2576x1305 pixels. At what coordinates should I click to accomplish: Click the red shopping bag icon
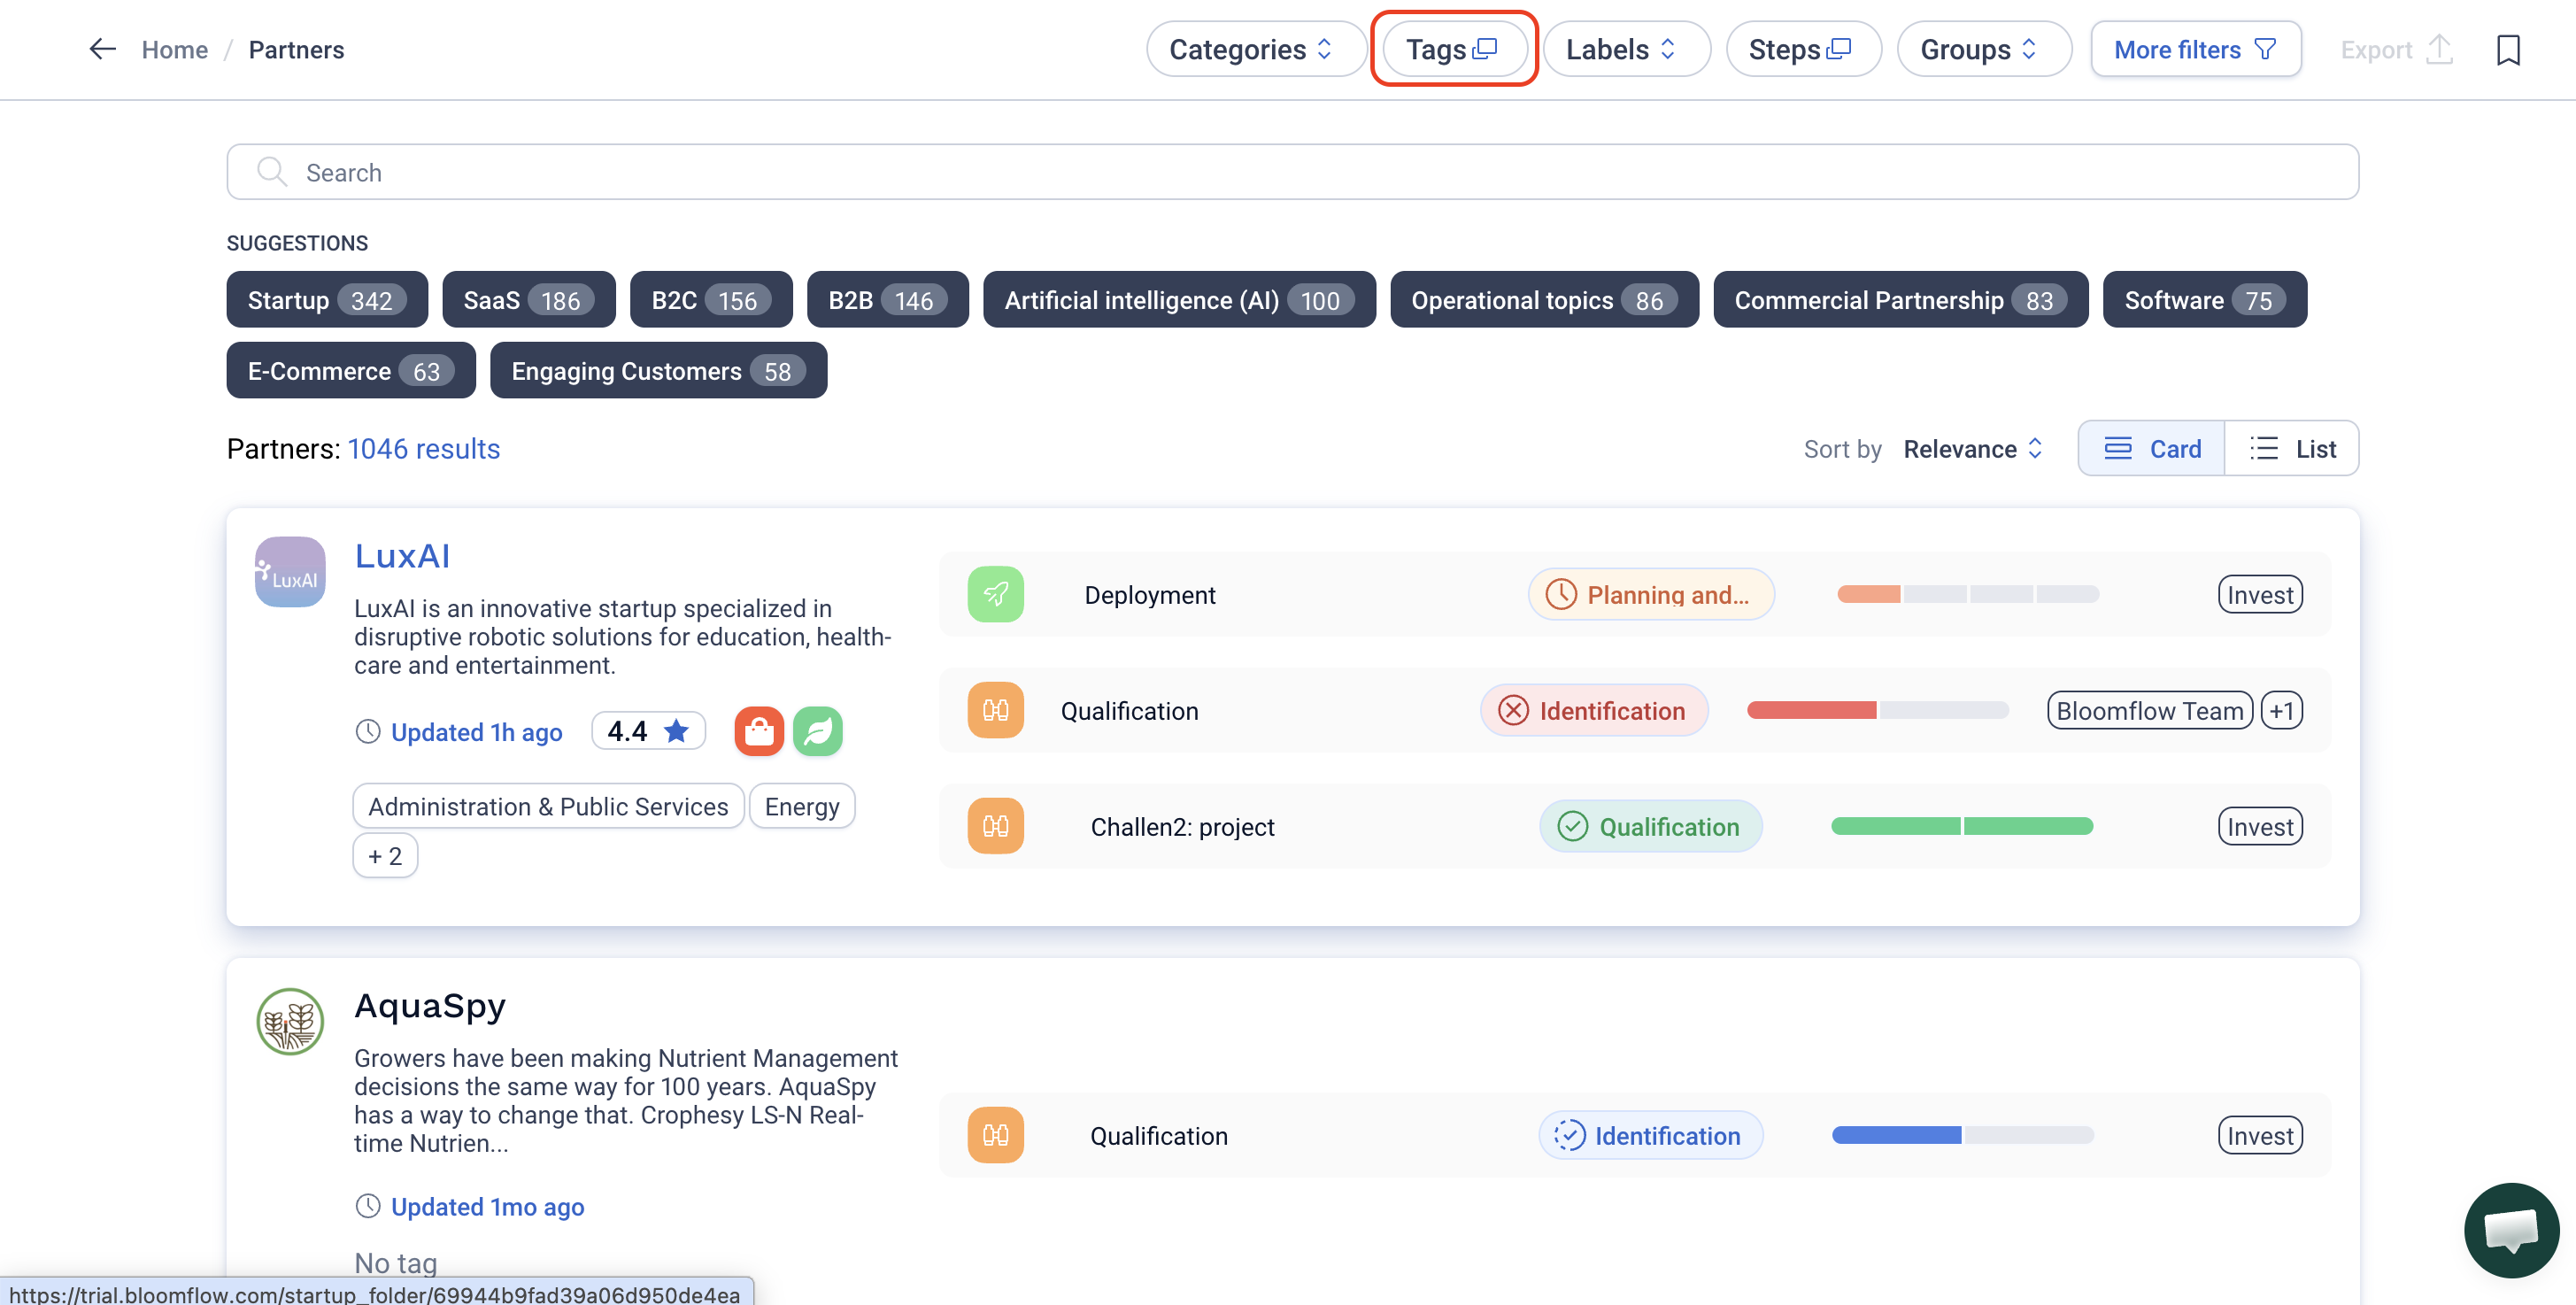[x=759, y=731]
